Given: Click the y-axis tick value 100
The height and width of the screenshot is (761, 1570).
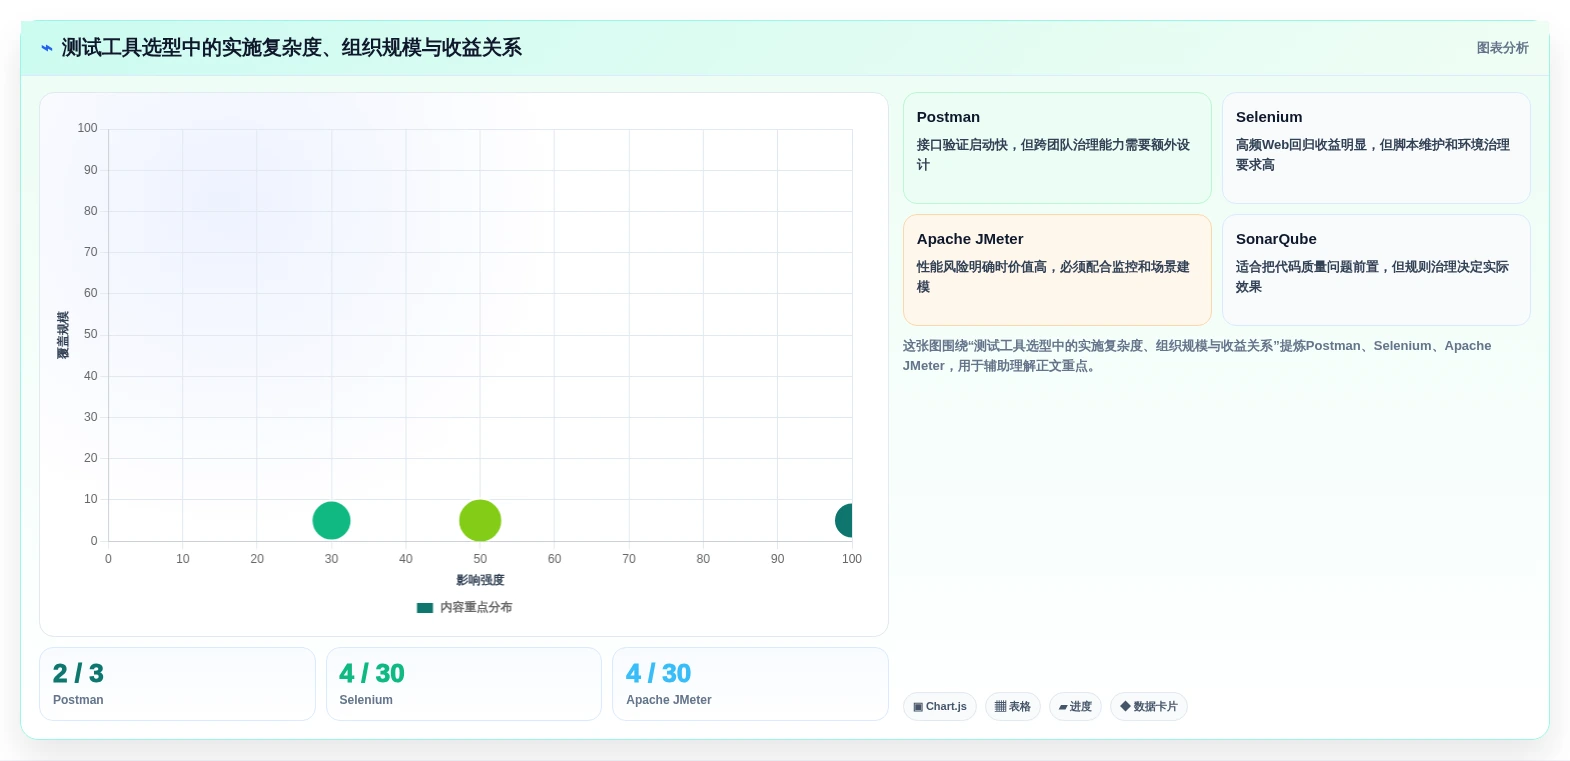Looking at the screenshot, I should tap(87, 128).
